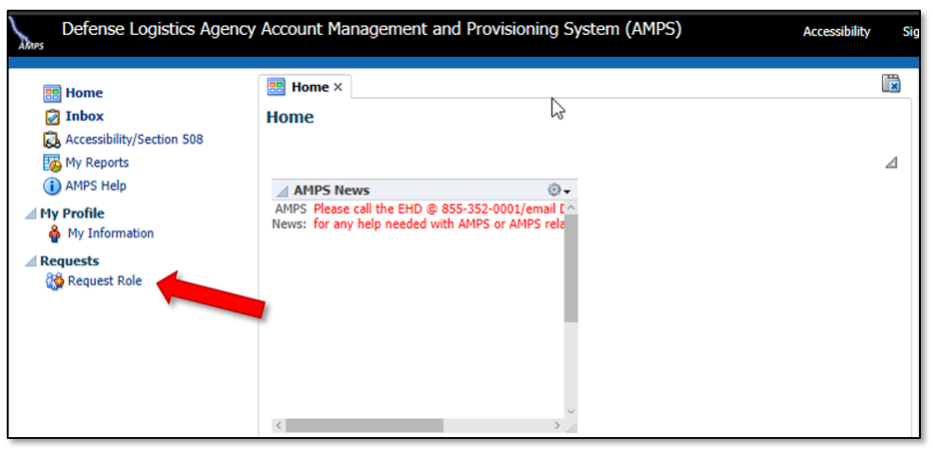The height and width of the screenshot is (451, 933).
Task: Collapse the AMPS News panel triangle
Action: 283,191
